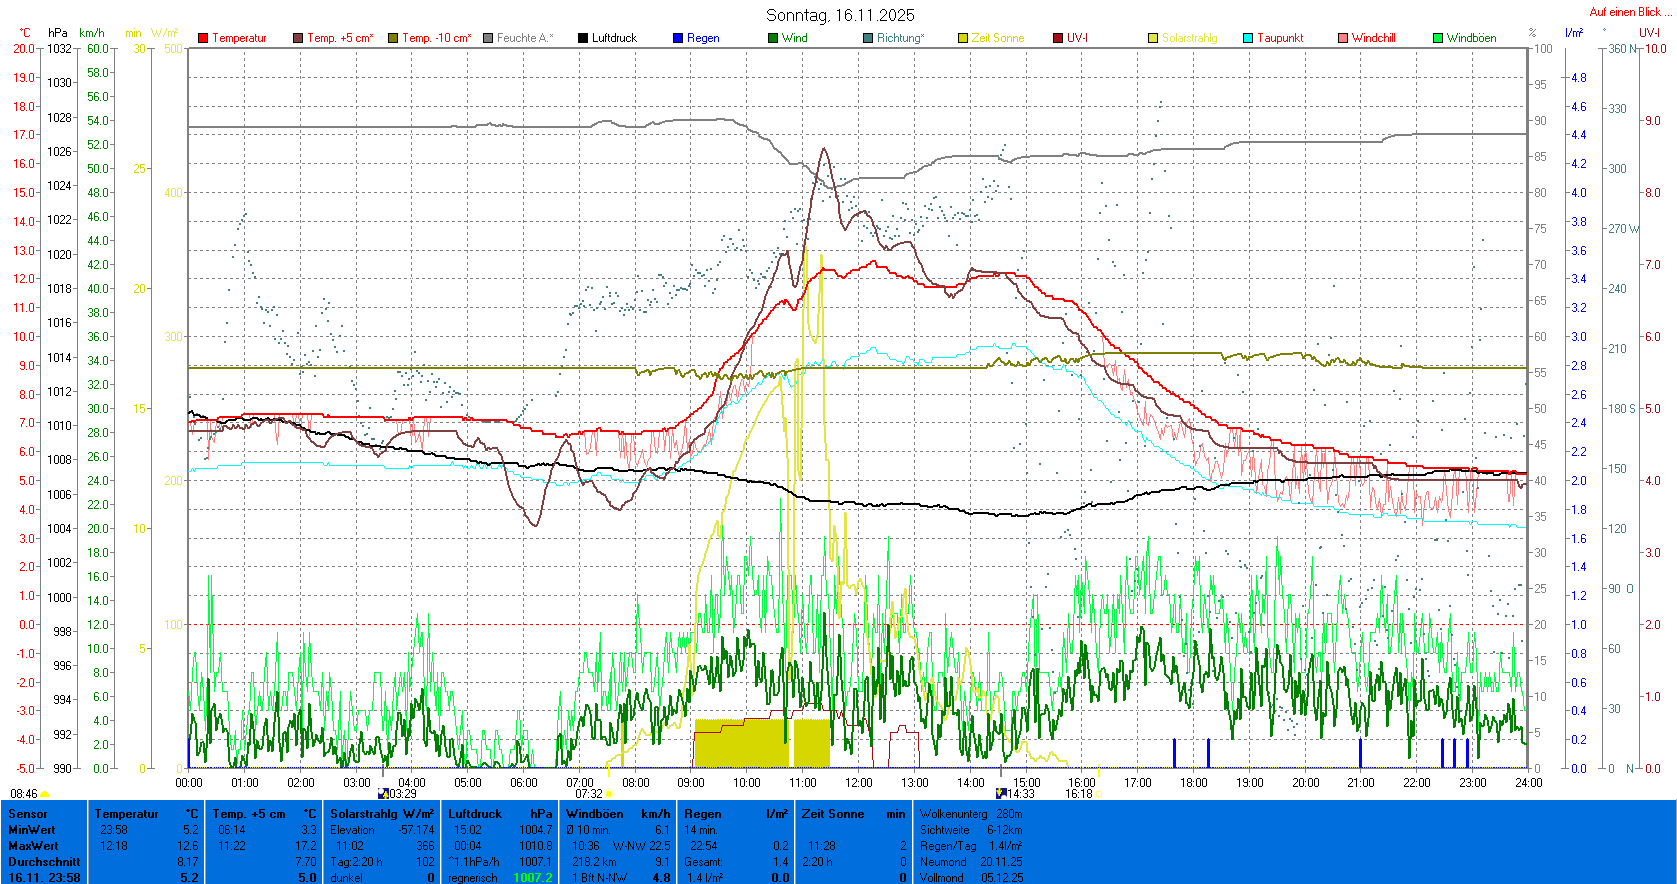Click the sun icon next to 08:46
The image size is (1677, 884).
click(45, 795)
